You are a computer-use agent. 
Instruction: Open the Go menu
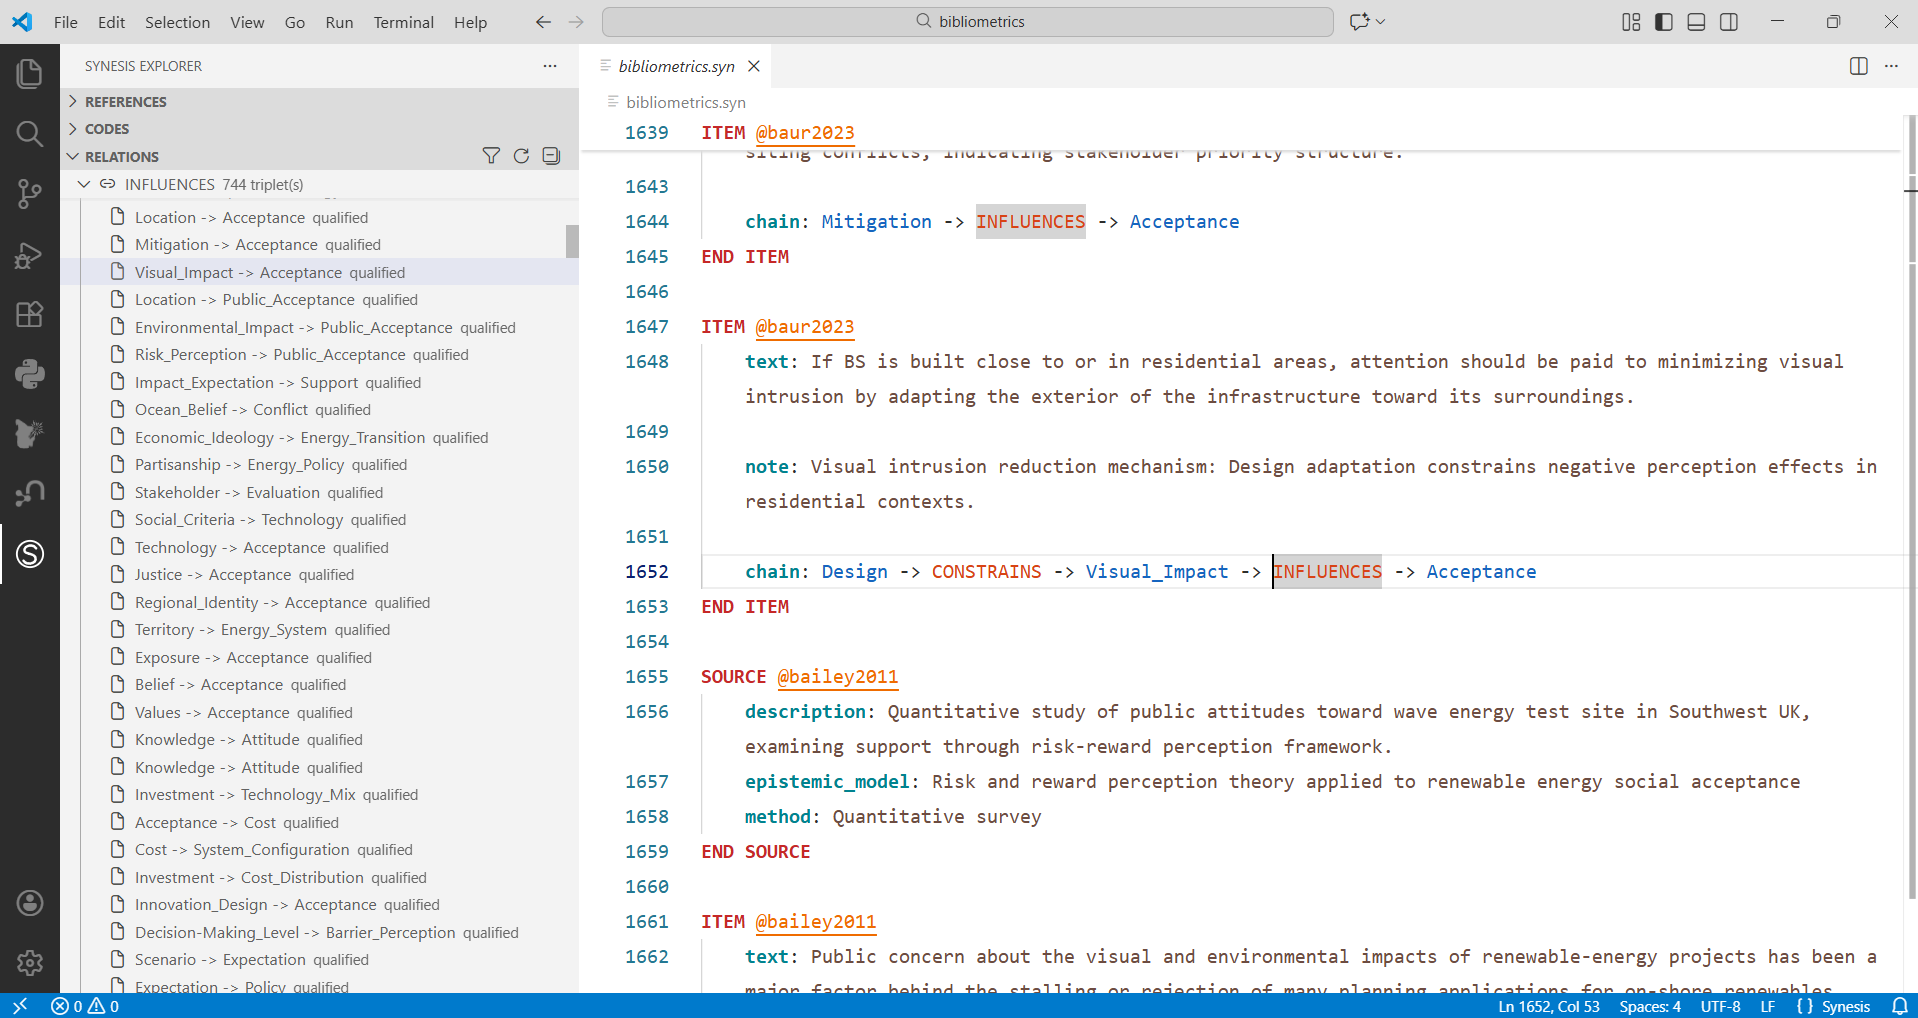(x=295, y=22)
